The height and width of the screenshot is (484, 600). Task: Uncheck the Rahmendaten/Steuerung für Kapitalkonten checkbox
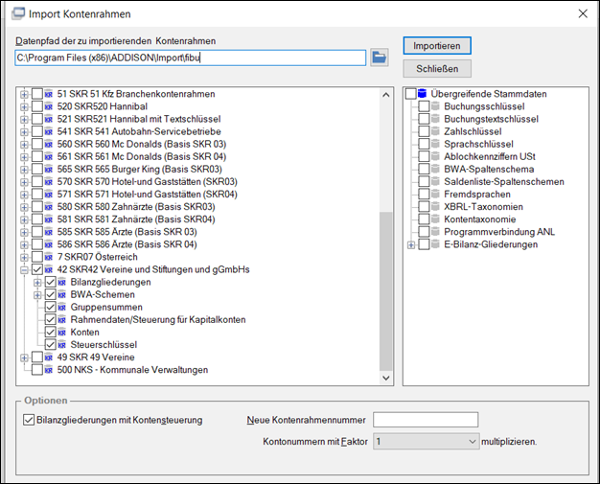click(x=51, y=320)
